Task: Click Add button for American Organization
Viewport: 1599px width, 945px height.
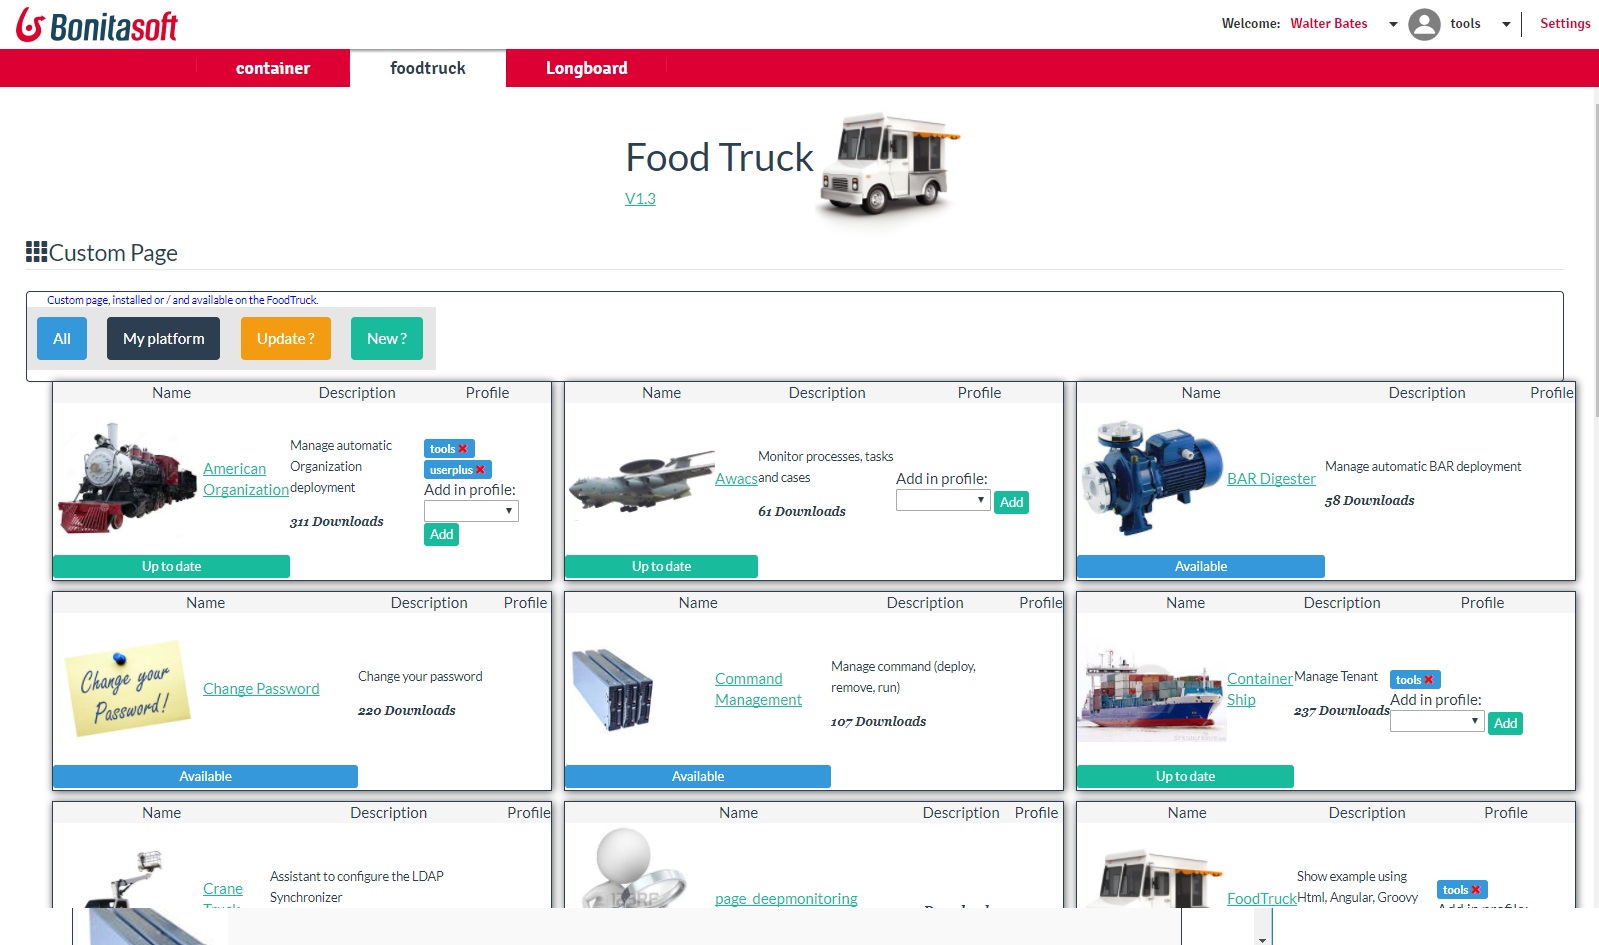Action: [442, 534]
